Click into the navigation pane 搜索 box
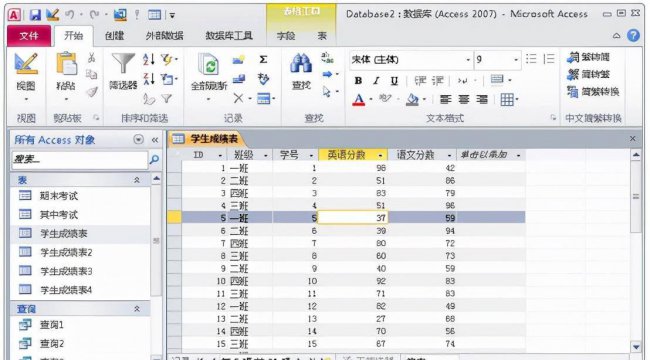Viewport: 650px width, 360px height. click(x=79, y=159)
